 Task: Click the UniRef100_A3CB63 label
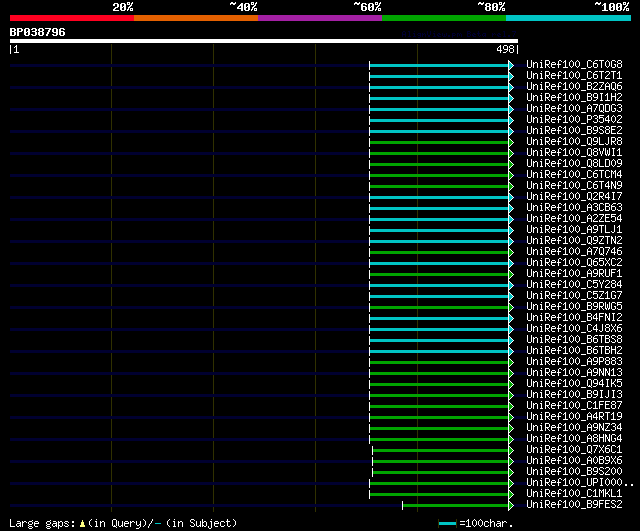(574, 208)
